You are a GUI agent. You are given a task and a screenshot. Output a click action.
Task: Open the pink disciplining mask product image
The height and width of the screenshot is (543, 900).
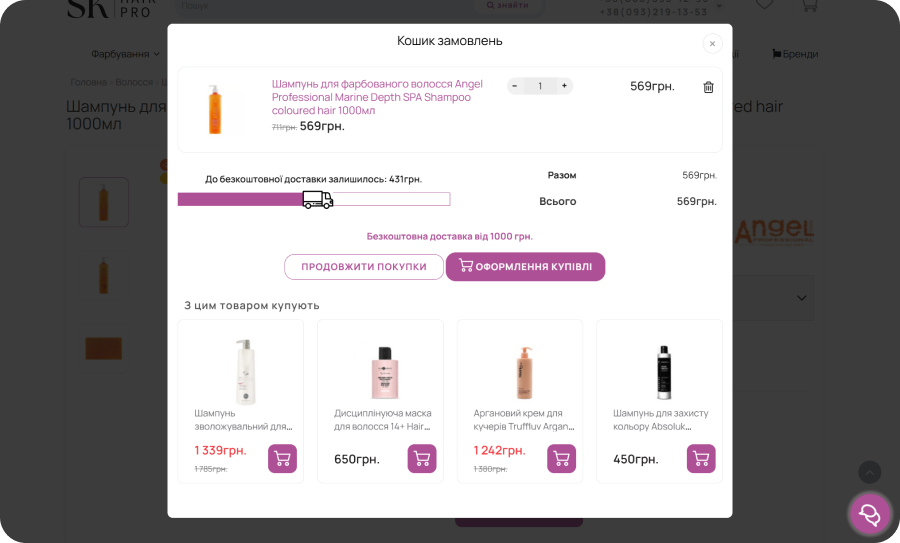[x=385, y=372]
